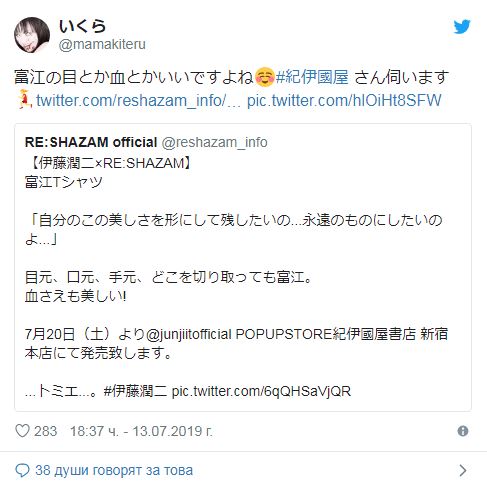Click the speech bubble conversation icon
The width and height of the screenshot is (487, 482).
click(x=23, y=470)
